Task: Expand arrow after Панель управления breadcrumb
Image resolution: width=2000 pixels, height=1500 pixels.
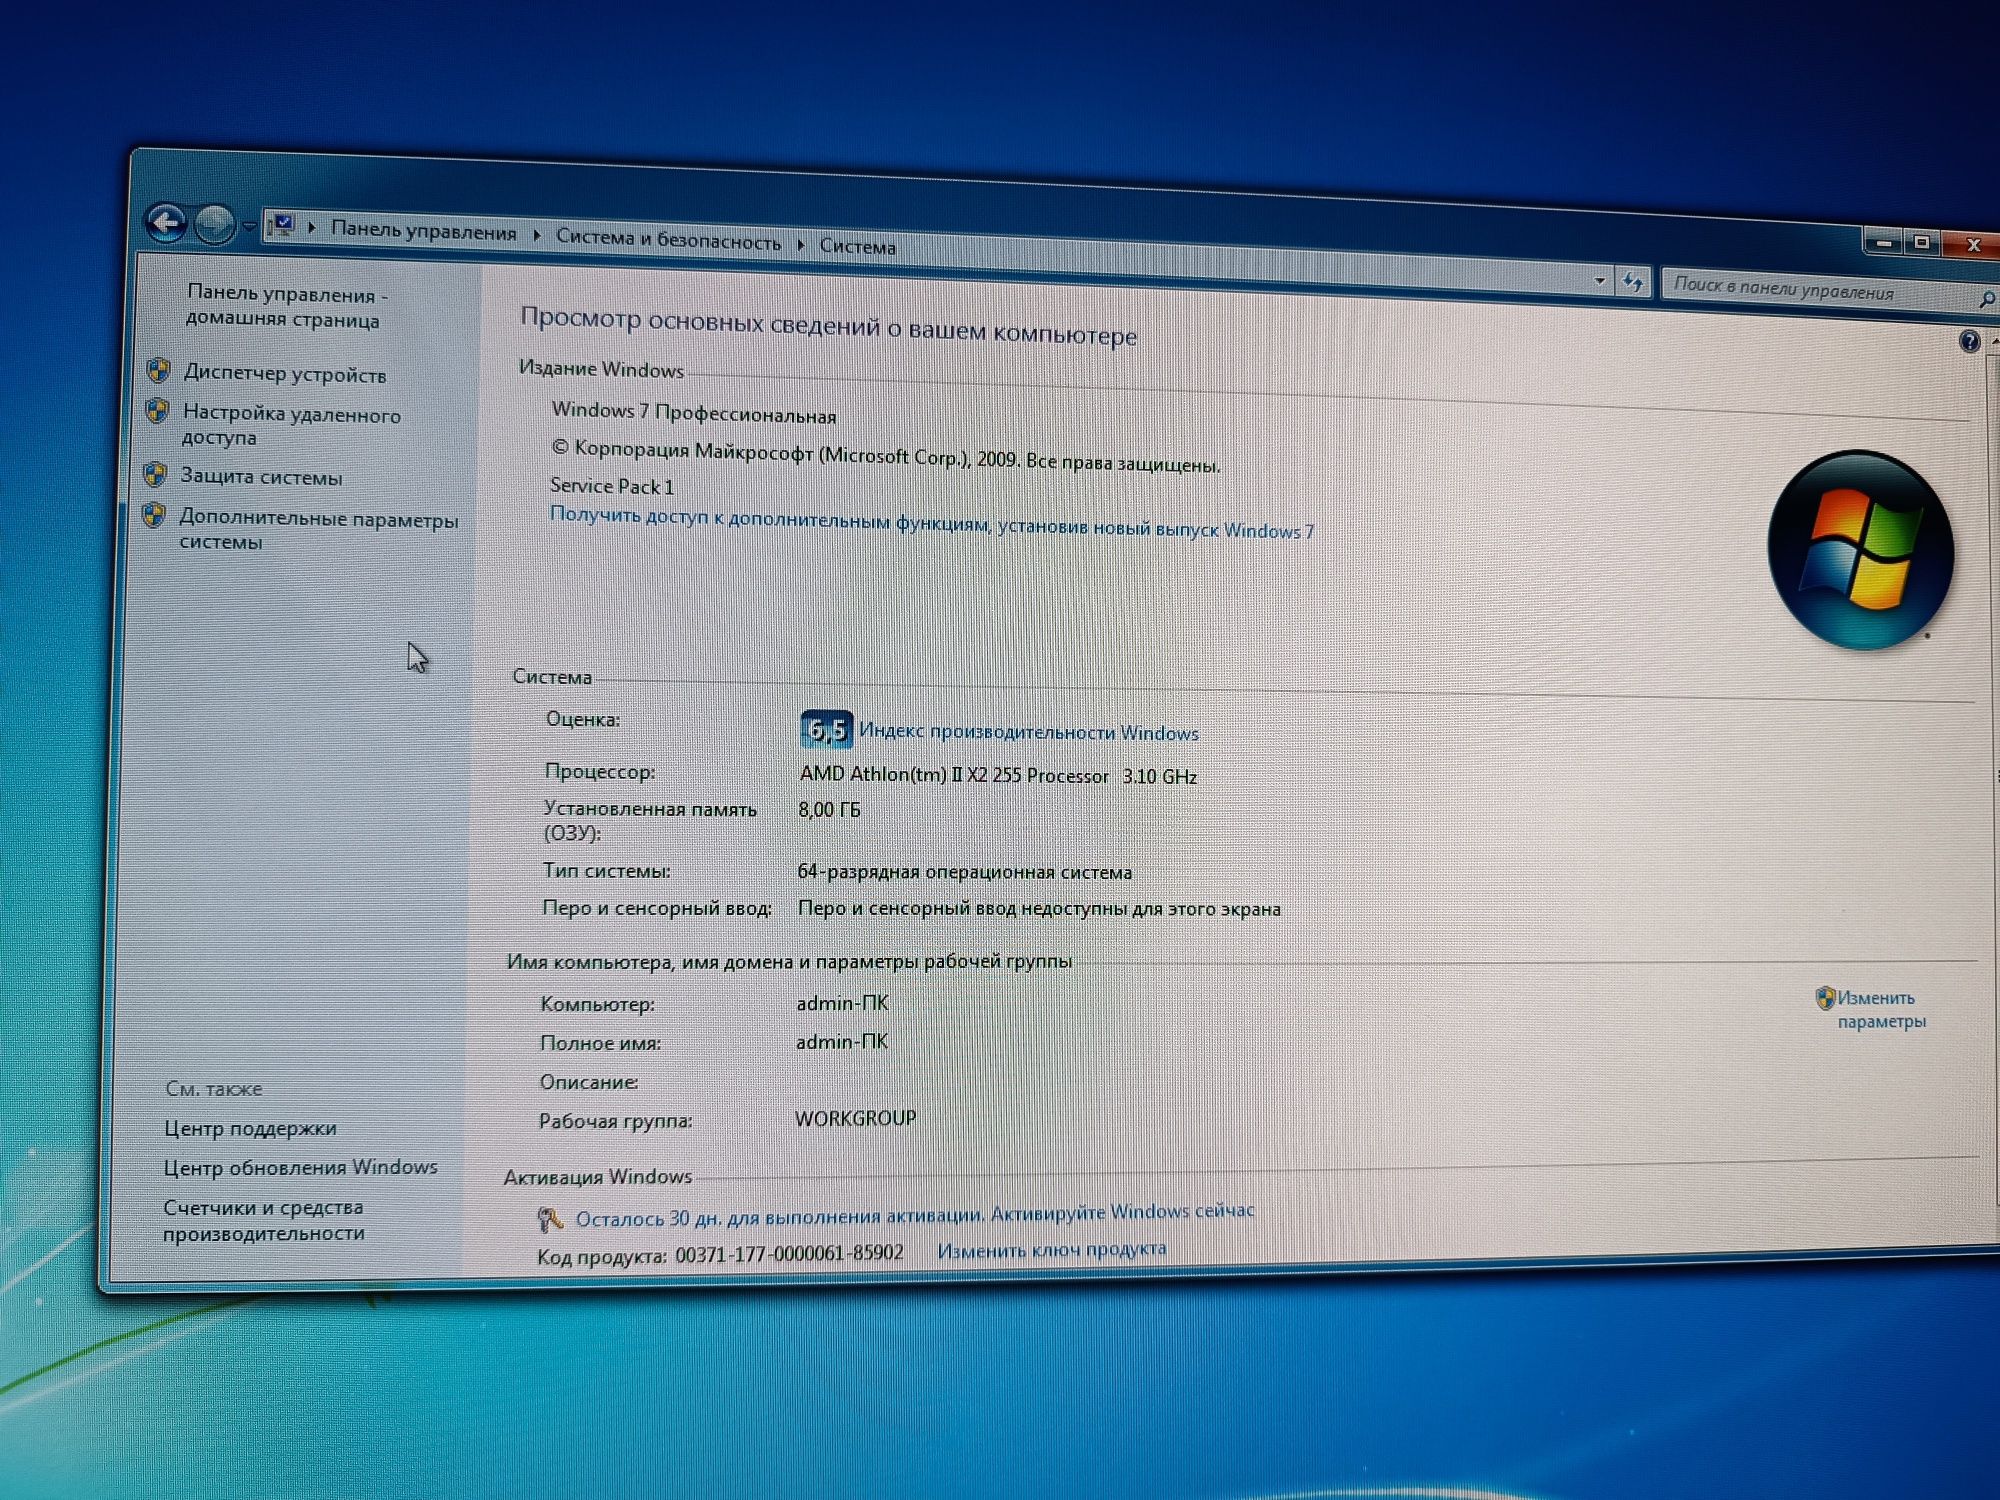Action: [537, 235]
